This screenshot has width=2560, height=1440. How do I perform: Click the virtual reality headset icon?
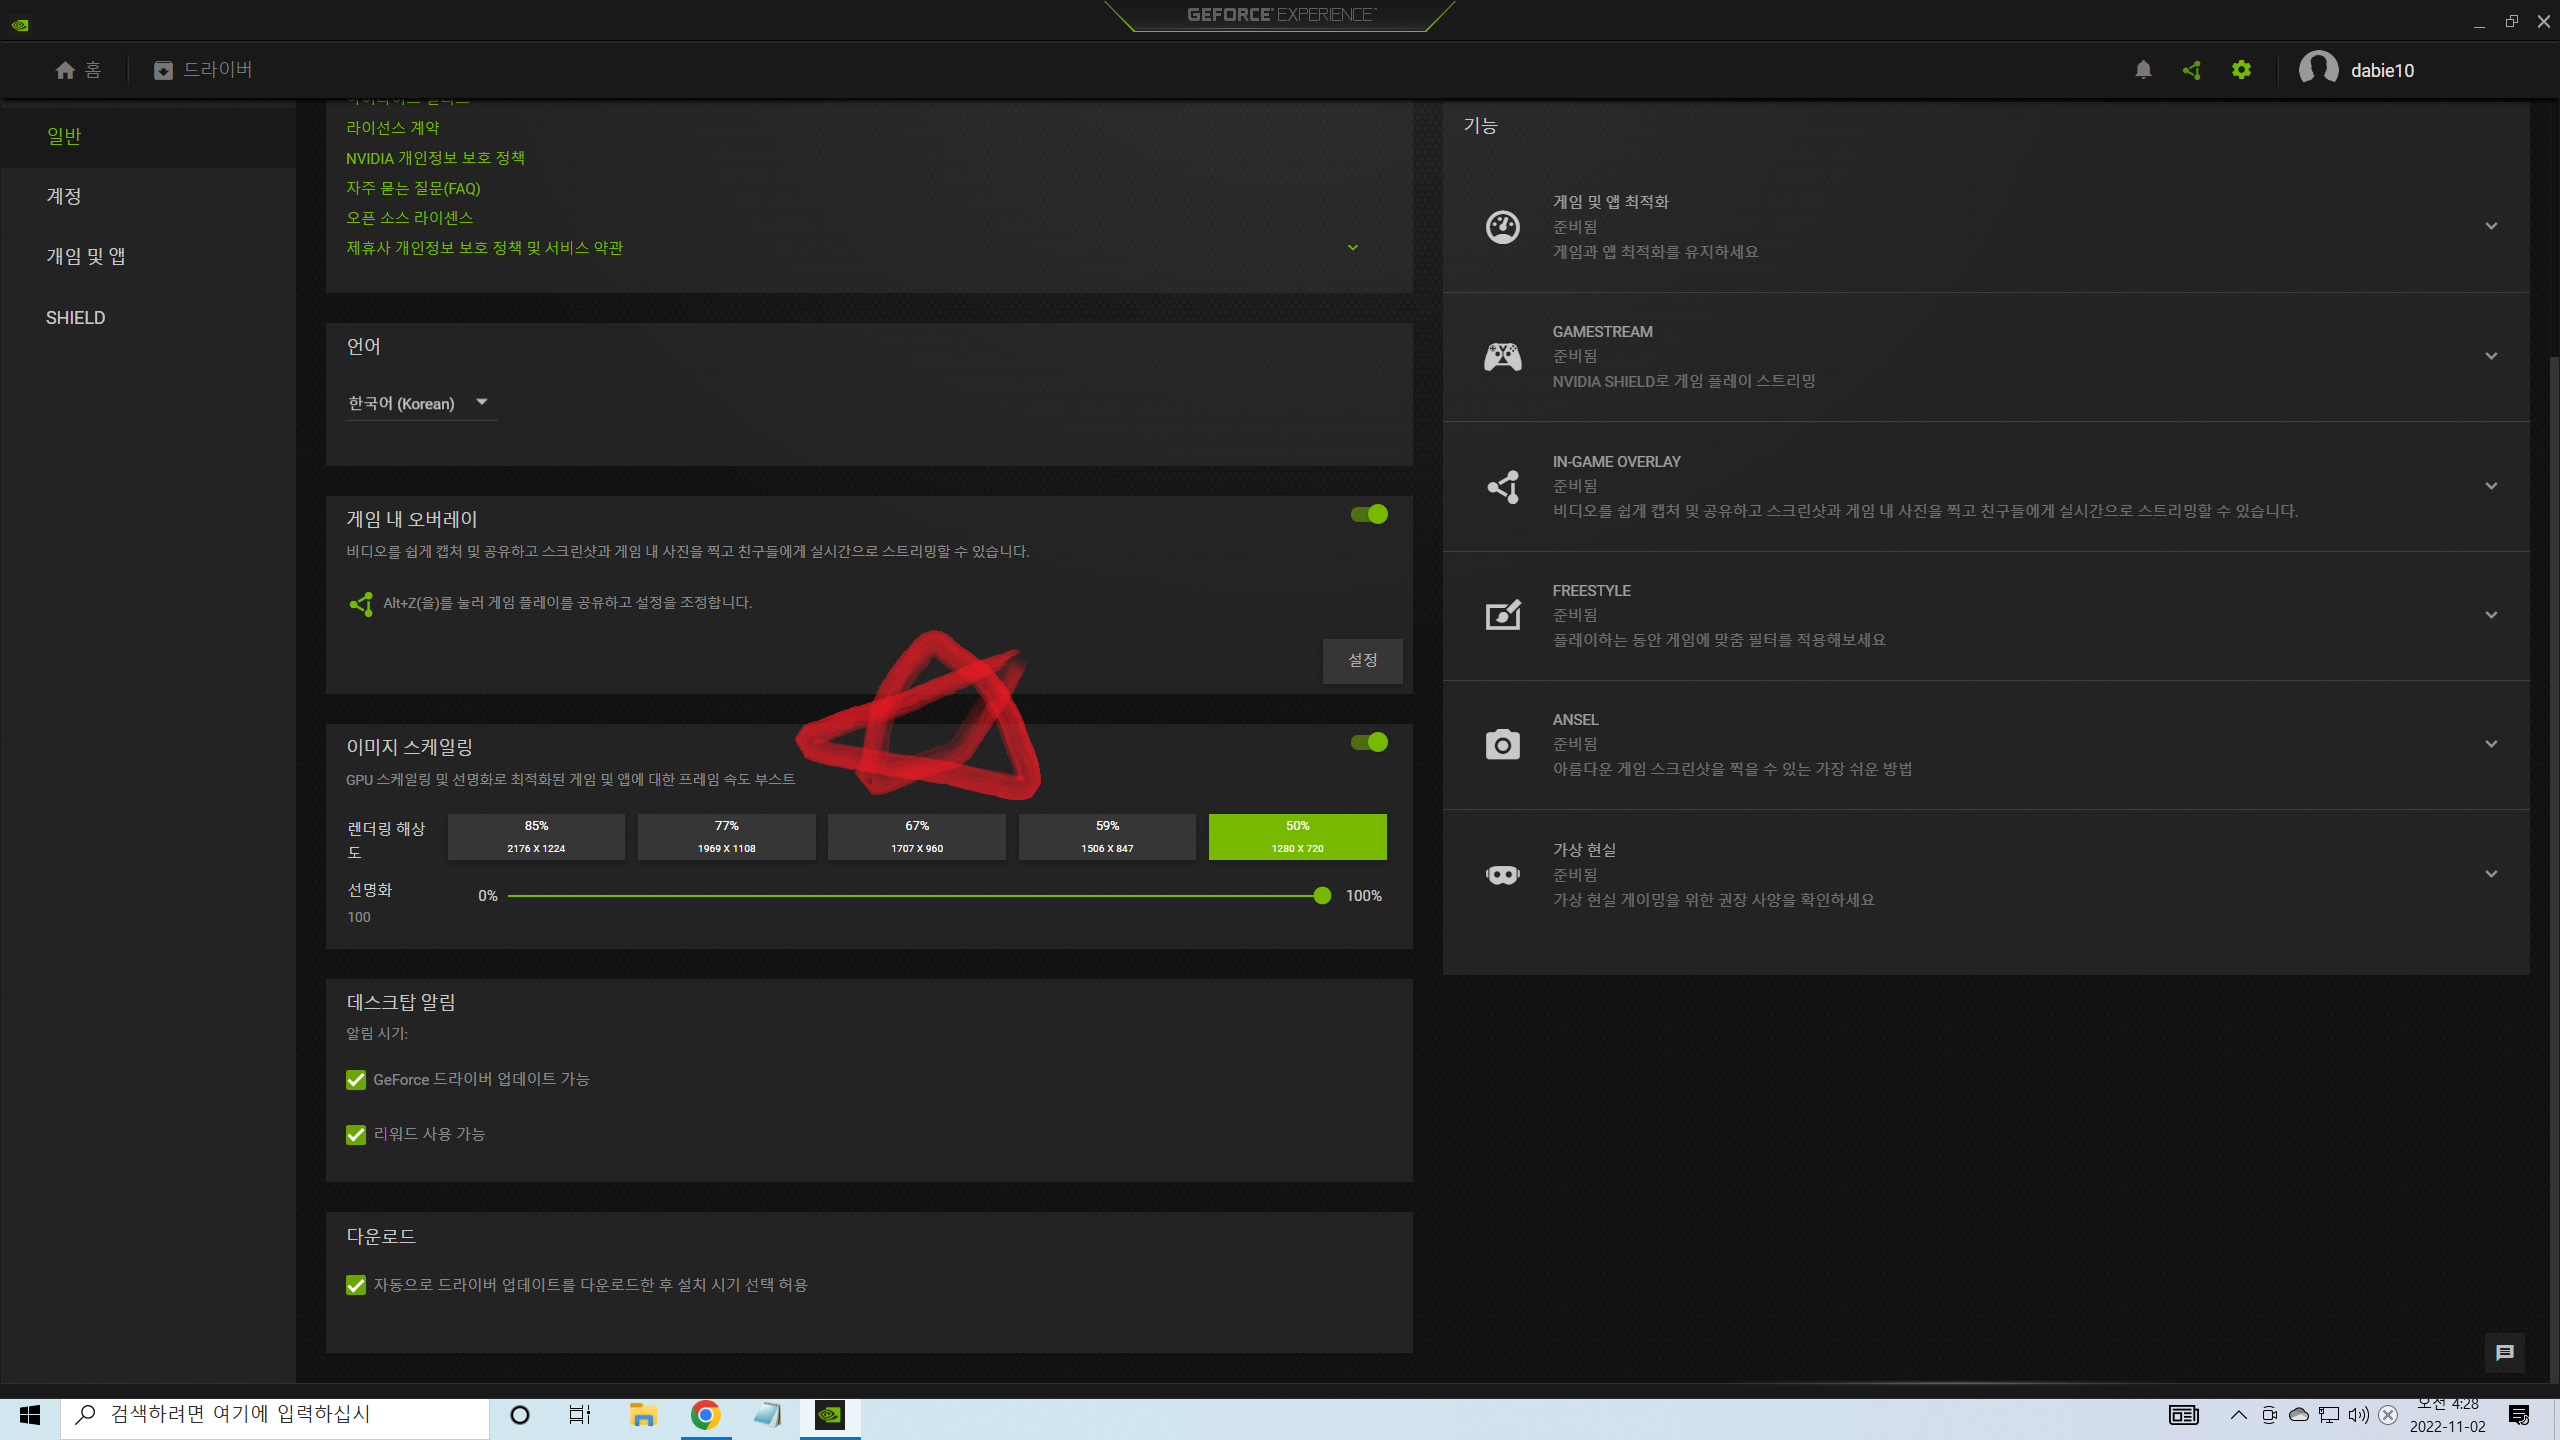tap(1502, 875)
